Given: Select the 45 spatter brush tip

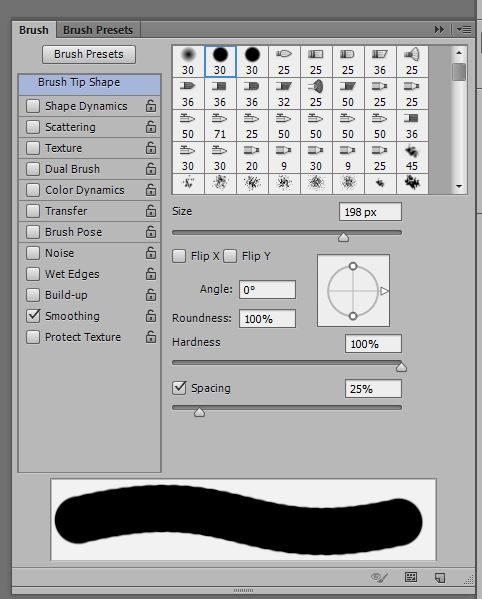Looking at the screenshot, I should 412,157.
